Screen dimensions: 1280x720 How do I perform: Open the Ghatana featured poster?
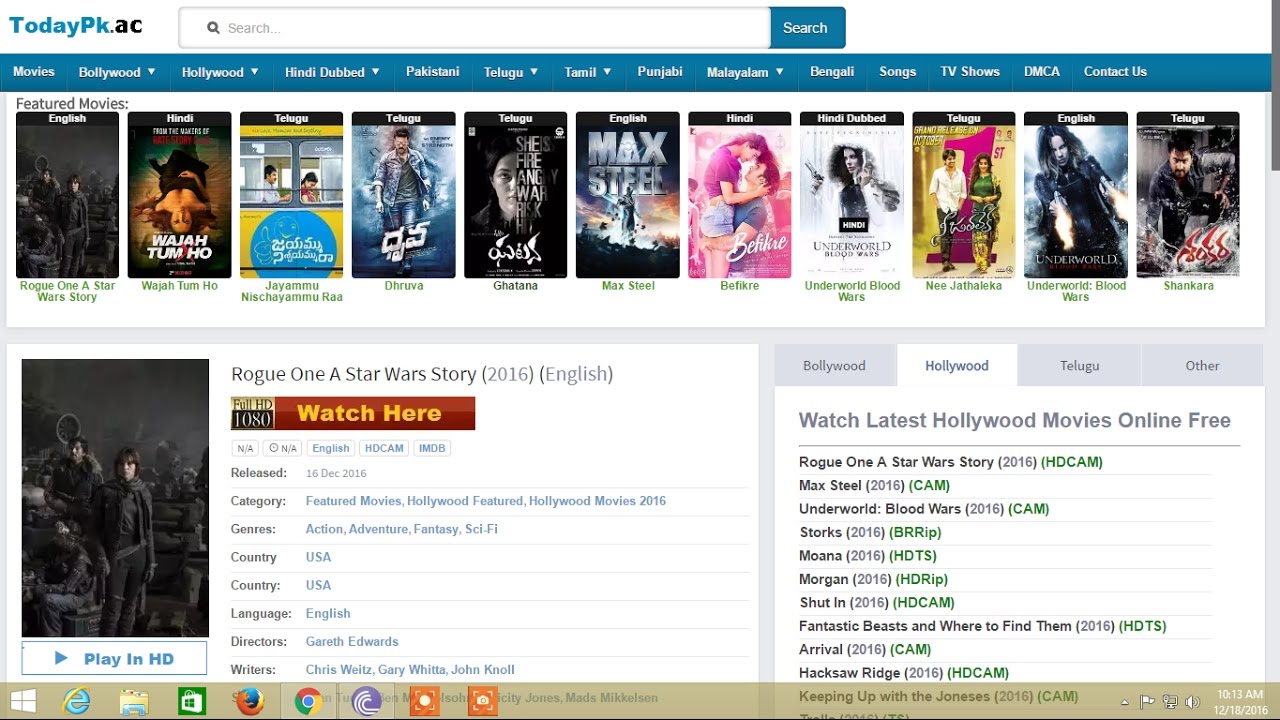pos(515,195)
